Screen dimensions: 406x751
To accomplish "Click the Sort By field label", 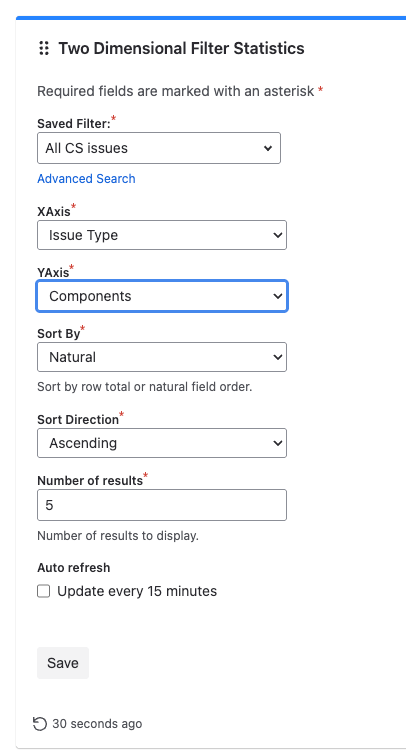I will coord(58,333).
